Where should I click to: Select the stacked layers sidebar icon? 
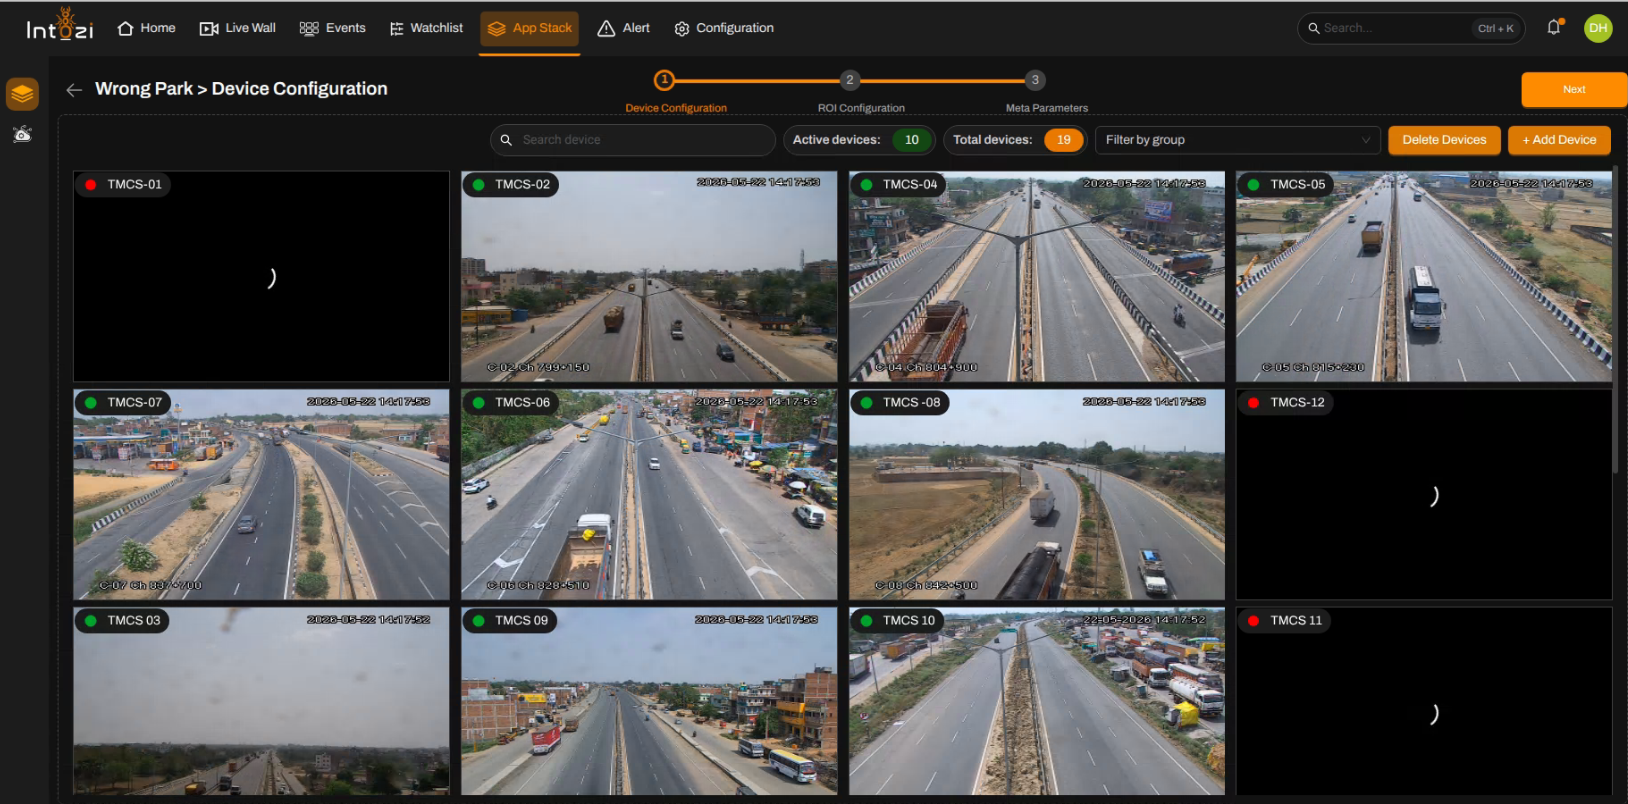pyautogui.click(x=22, y=94)
